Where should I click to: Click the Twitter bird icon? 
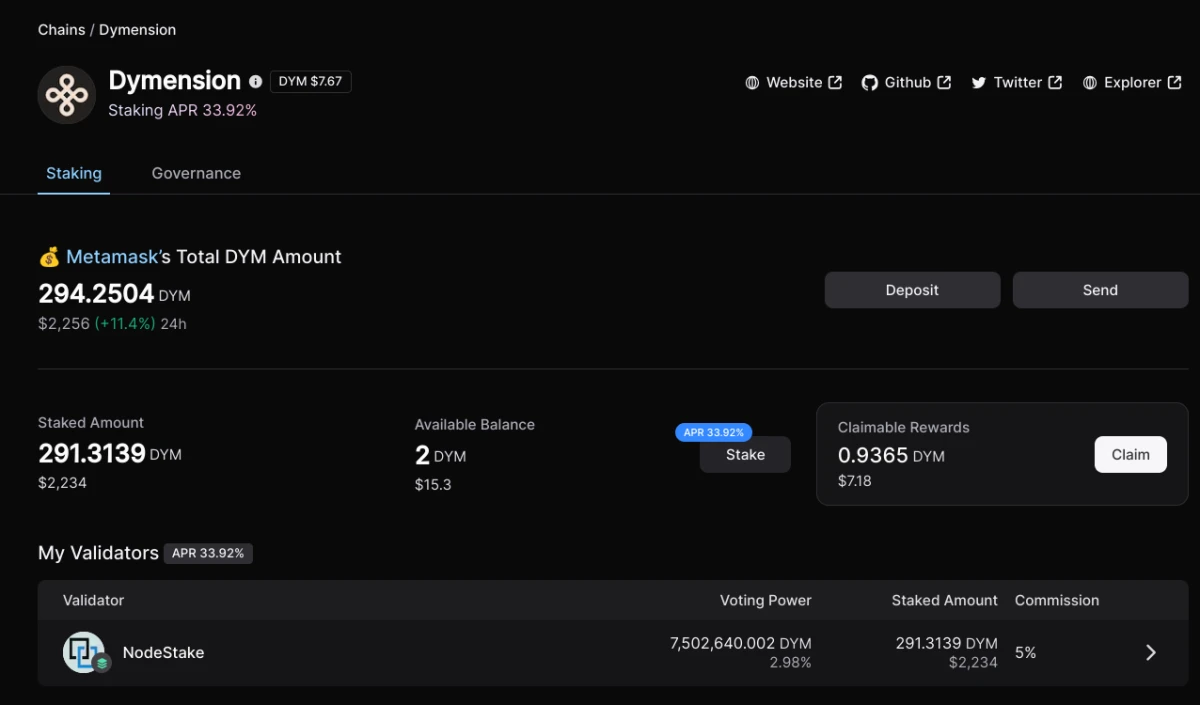tap(978, 83)
